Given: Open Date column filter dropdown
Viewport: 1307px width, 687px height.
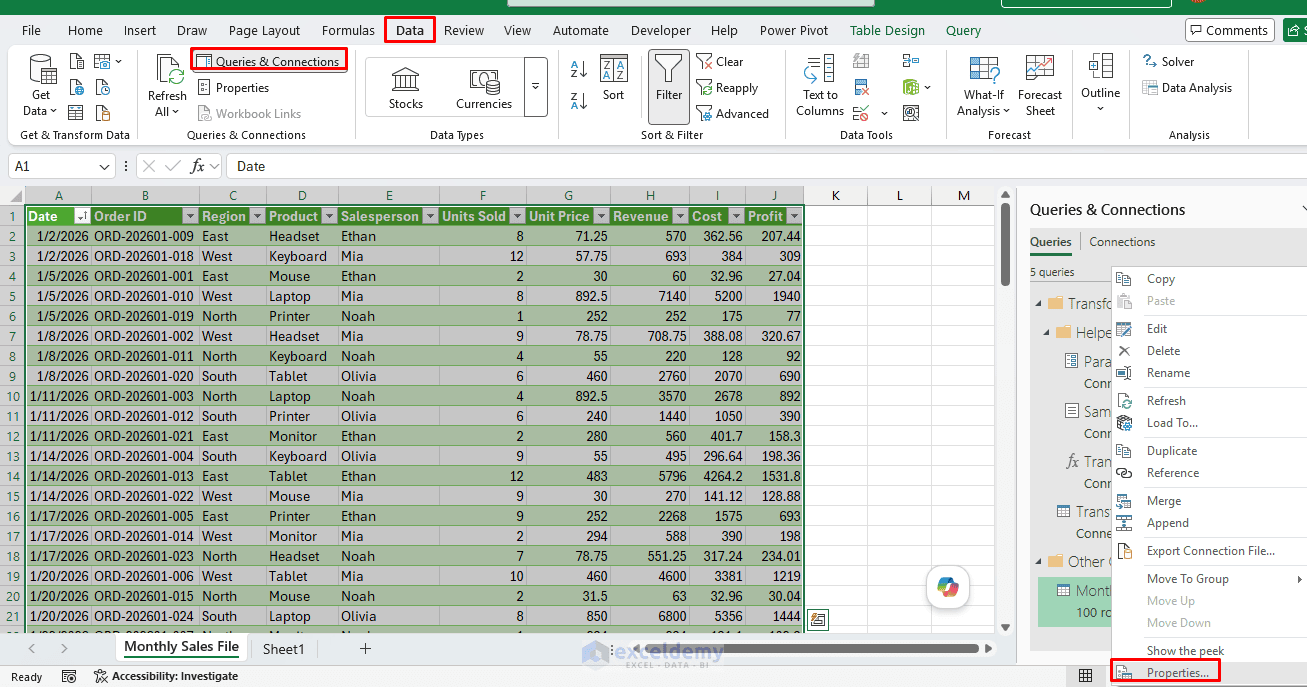Looking at the screenshot, I should coord(82,216).
